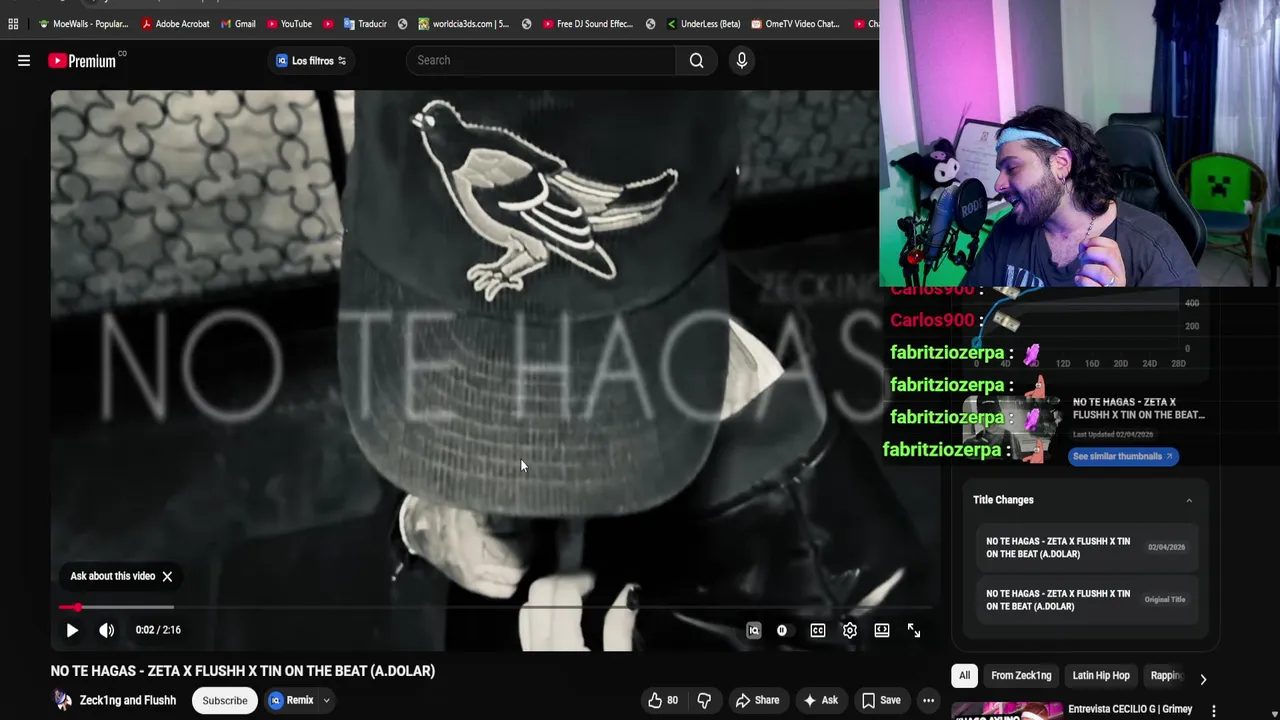Dislike the video

tap(704, 700)
